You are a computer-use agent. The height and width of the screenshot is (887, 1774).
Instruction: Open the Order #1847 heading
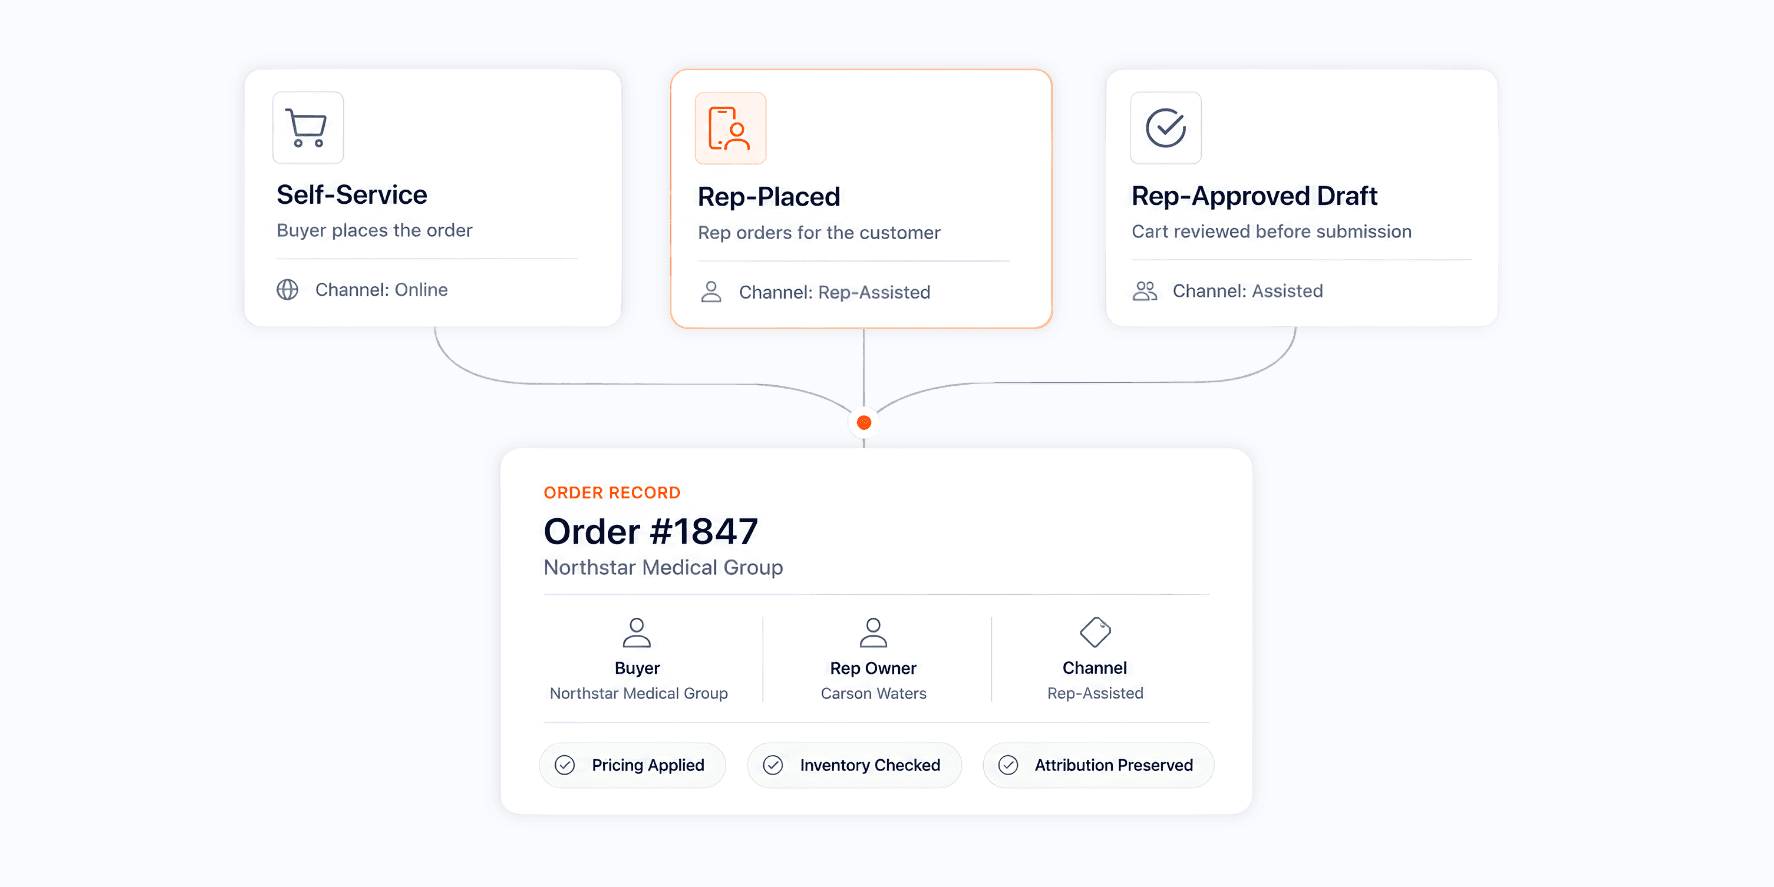click(651, 532)
